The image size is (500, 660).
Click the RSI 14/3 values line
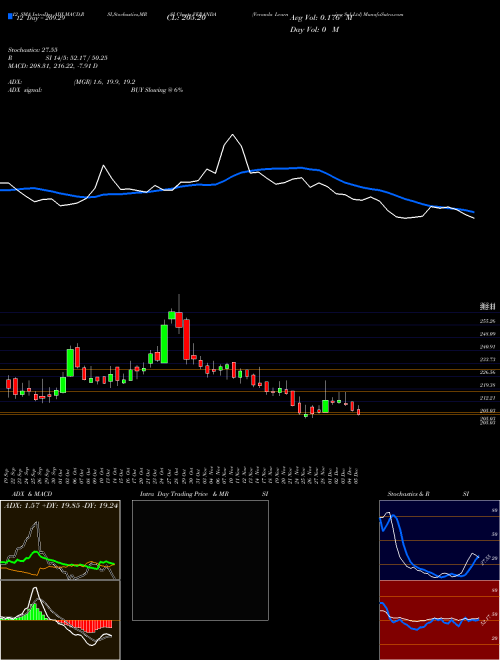click(x=58, y=60)
